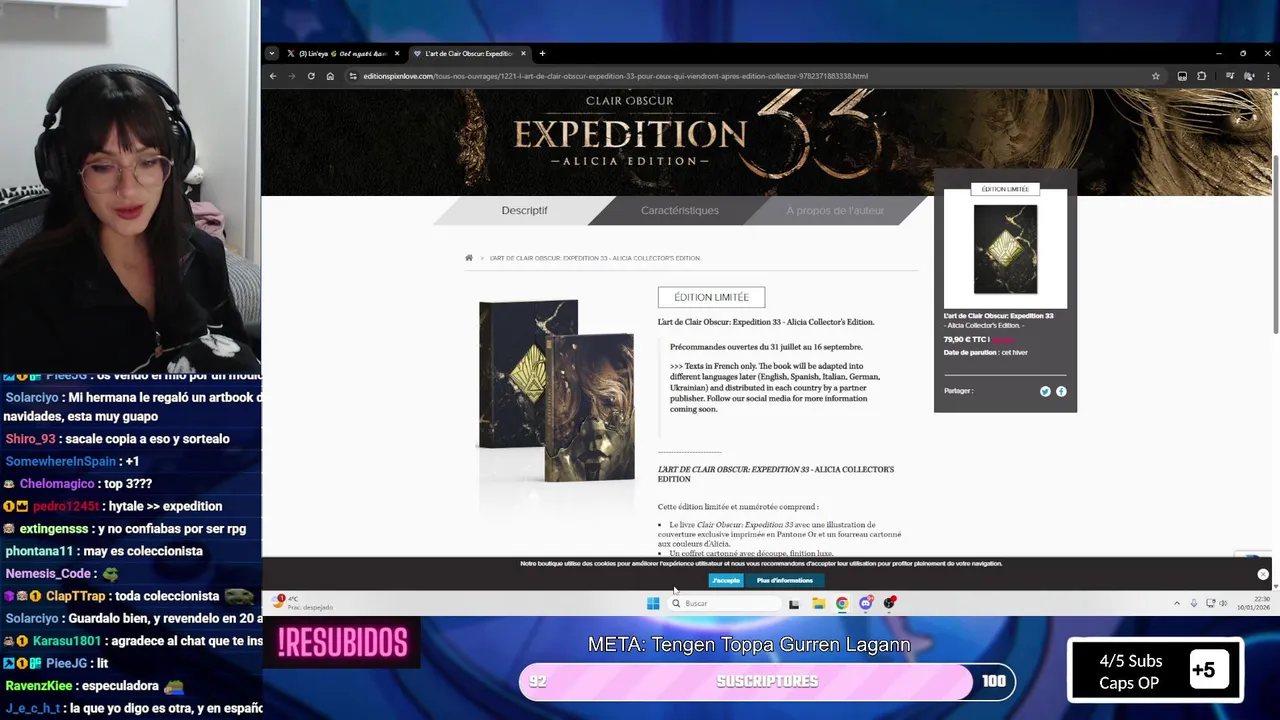Go back to the previous browser page
Viewport: 1280px width, 720px height.
(x=272, y=76)
